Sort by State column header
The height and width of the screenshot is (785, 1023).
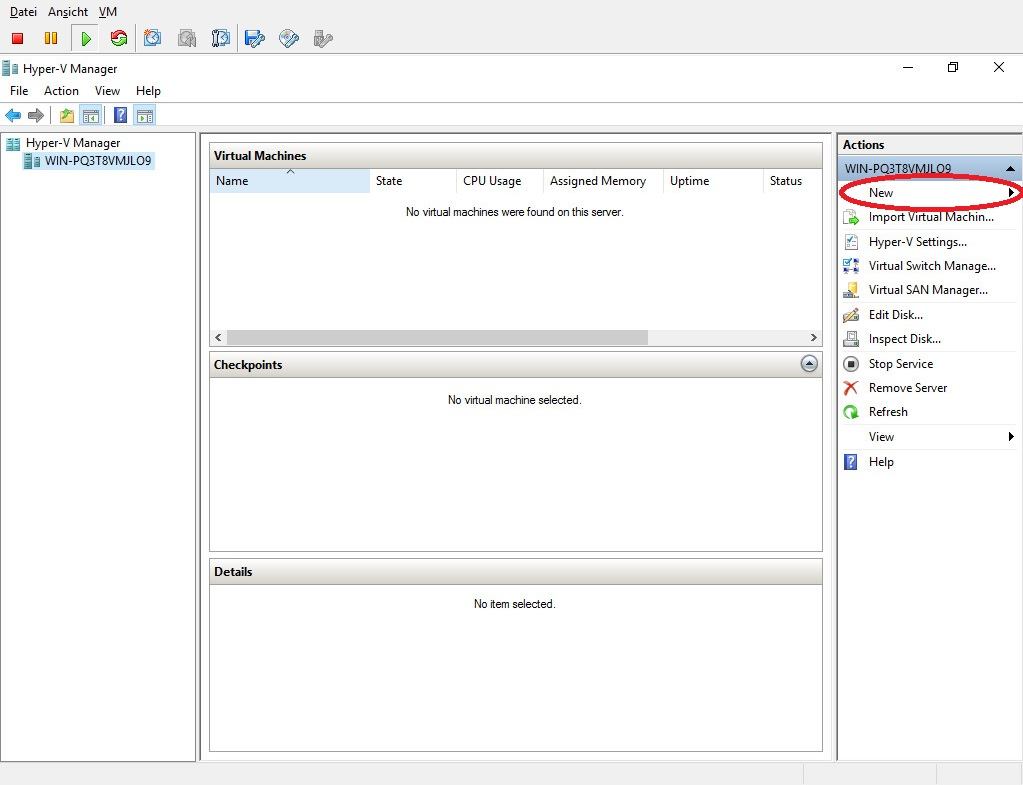point(413,181)
